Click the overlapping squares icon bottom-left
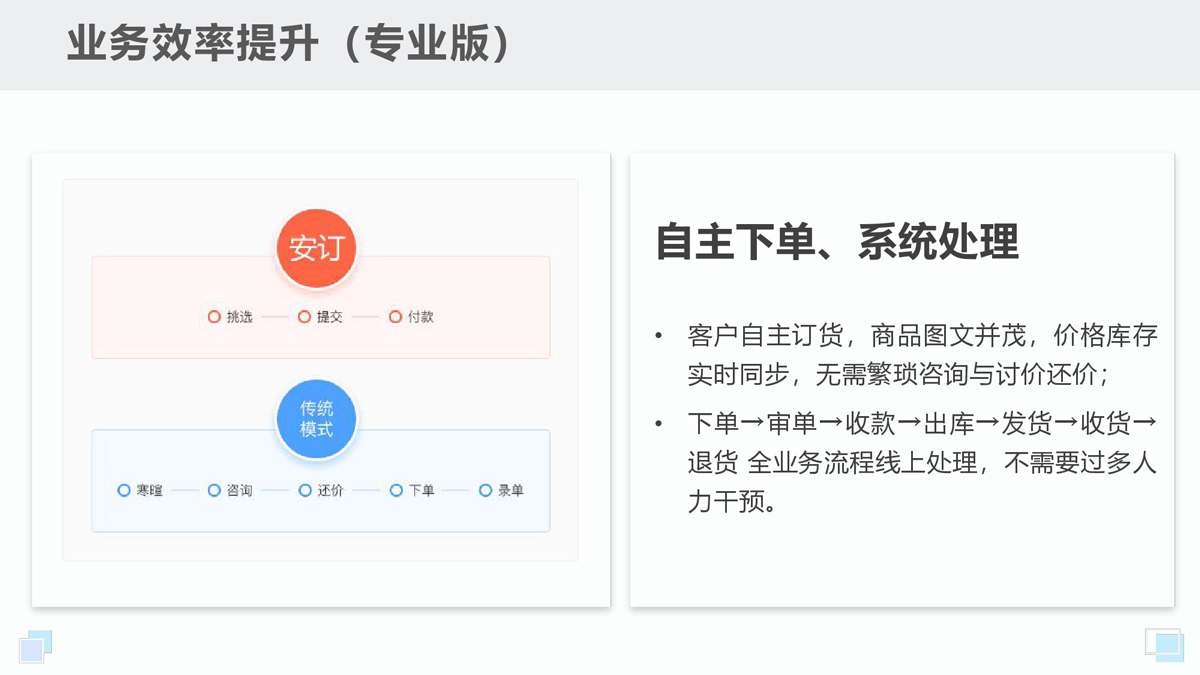The height and width of the screenshot is (675, 1200). pyautogui.click(x=36, y=646)
